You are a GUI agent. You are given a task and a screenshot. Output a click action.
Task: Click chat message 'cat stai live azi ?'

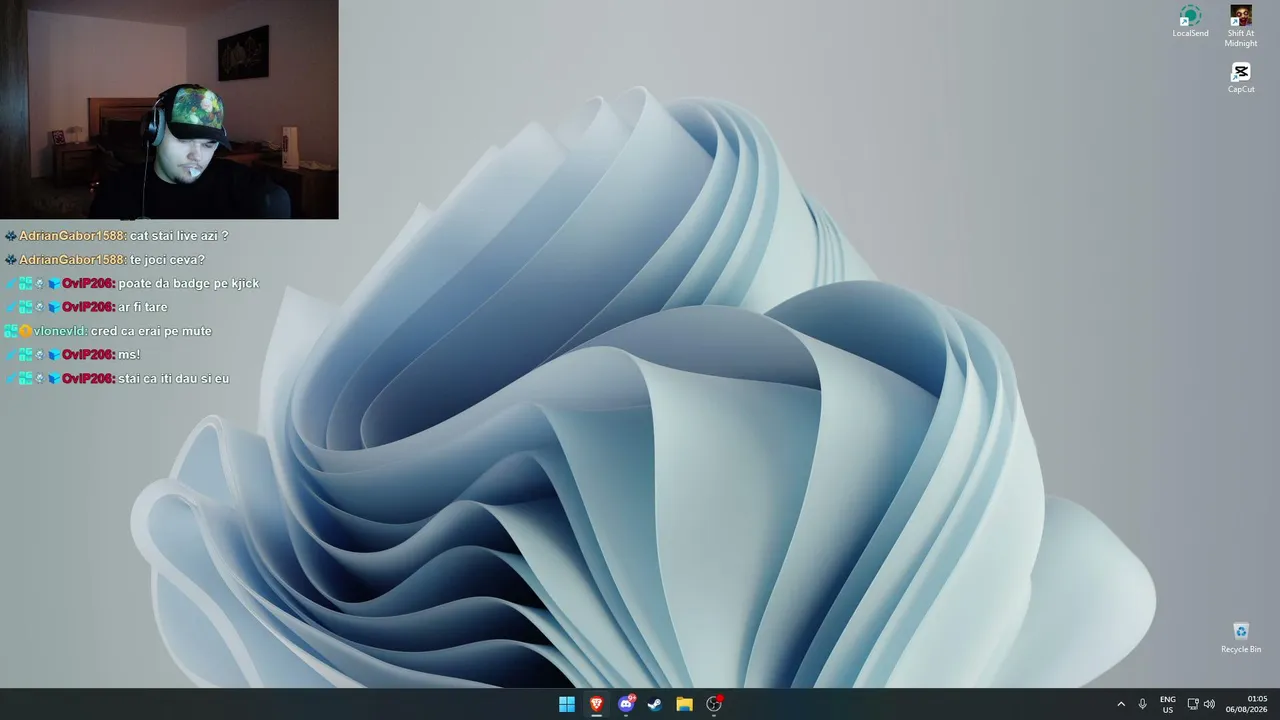179,236
